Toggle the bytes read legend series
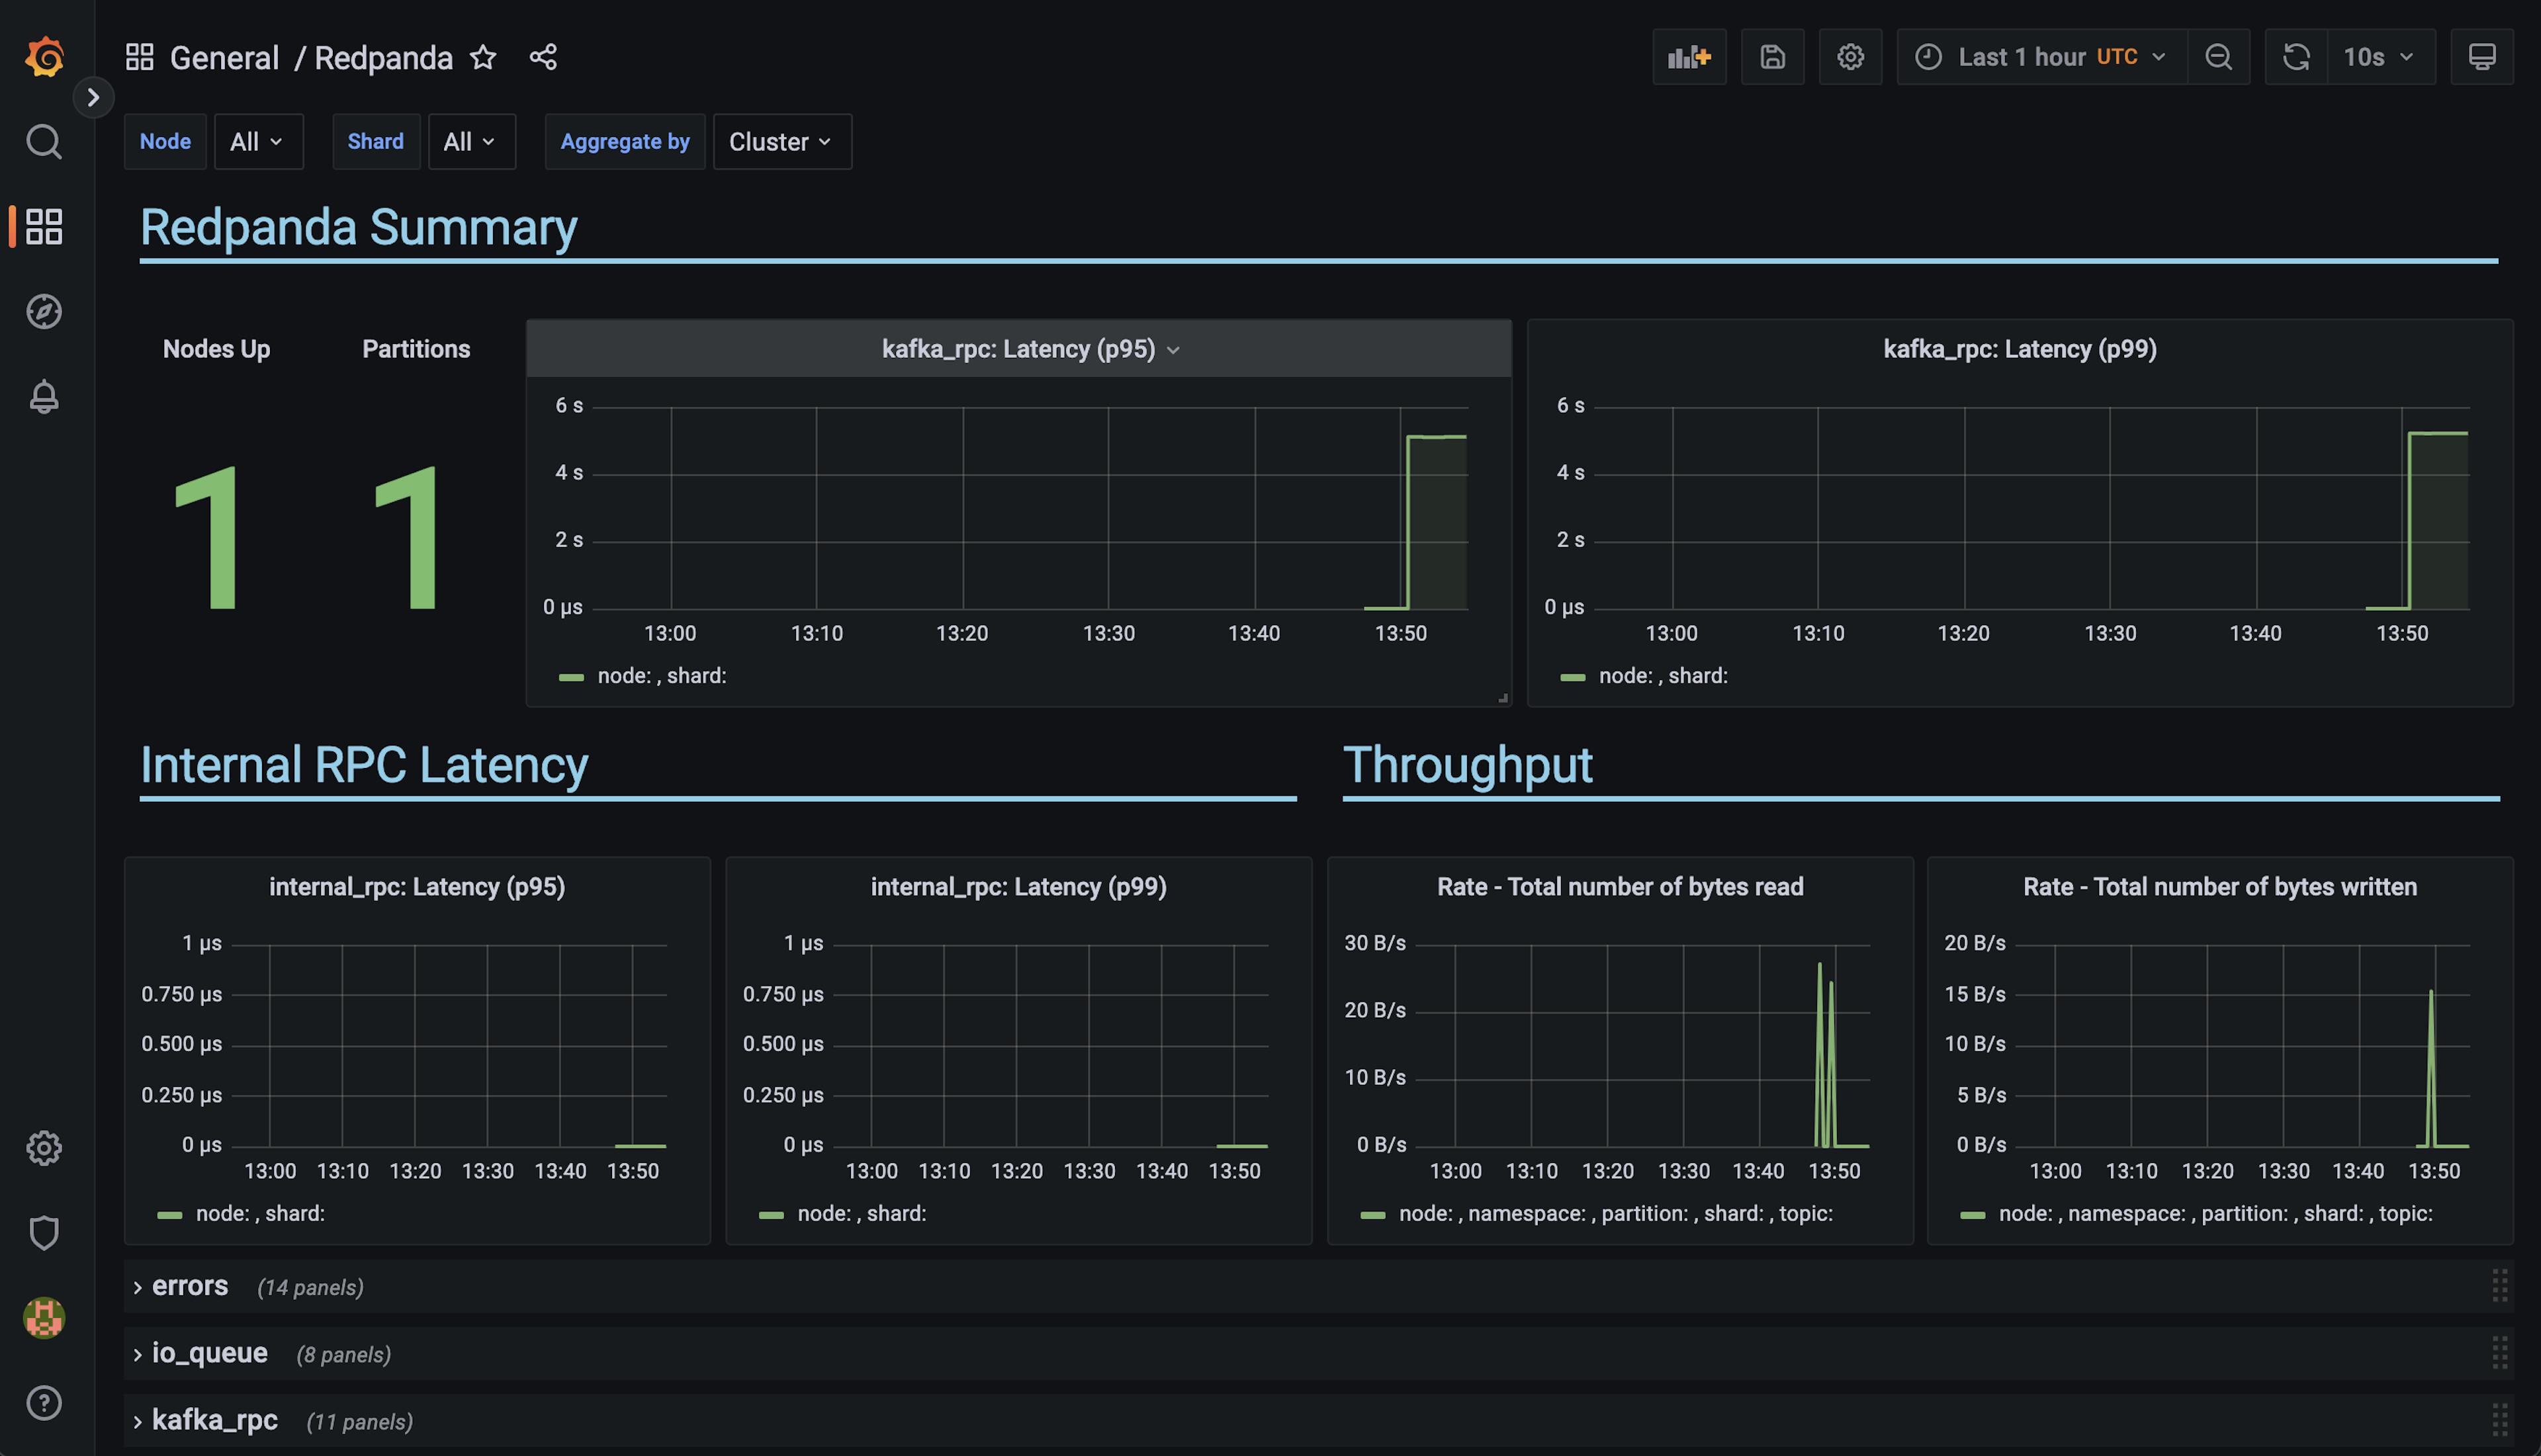The width and height of the screenshot is (2541, 1456). tap(1615, 1213)
